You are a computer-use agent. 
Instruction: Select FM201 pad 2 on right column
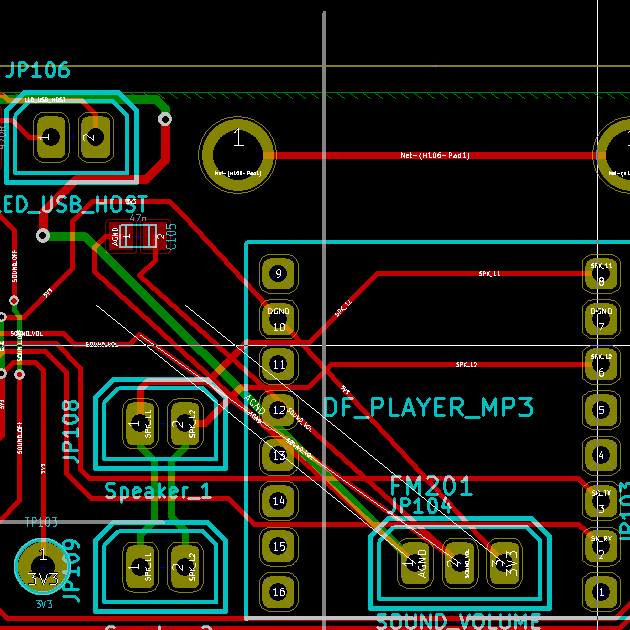pos(601,546)
